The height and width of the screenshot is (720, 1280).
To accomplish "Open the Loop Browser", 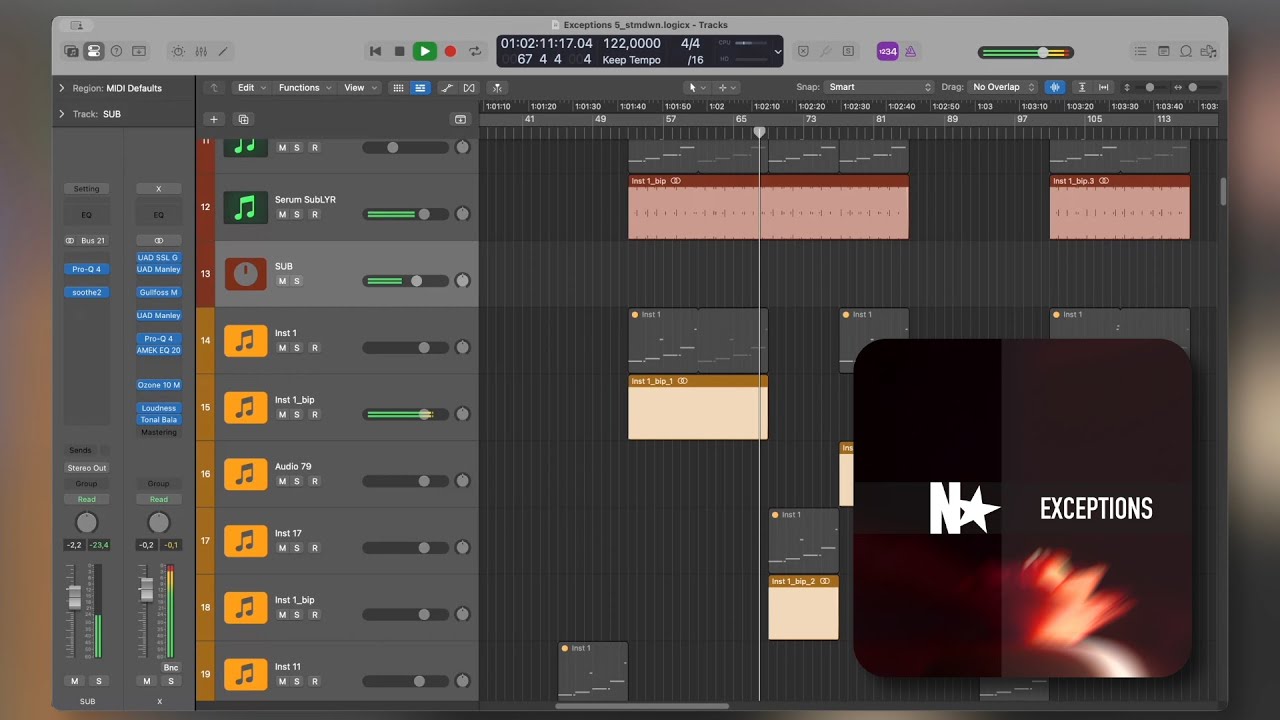I will [x=1187, y=51].
